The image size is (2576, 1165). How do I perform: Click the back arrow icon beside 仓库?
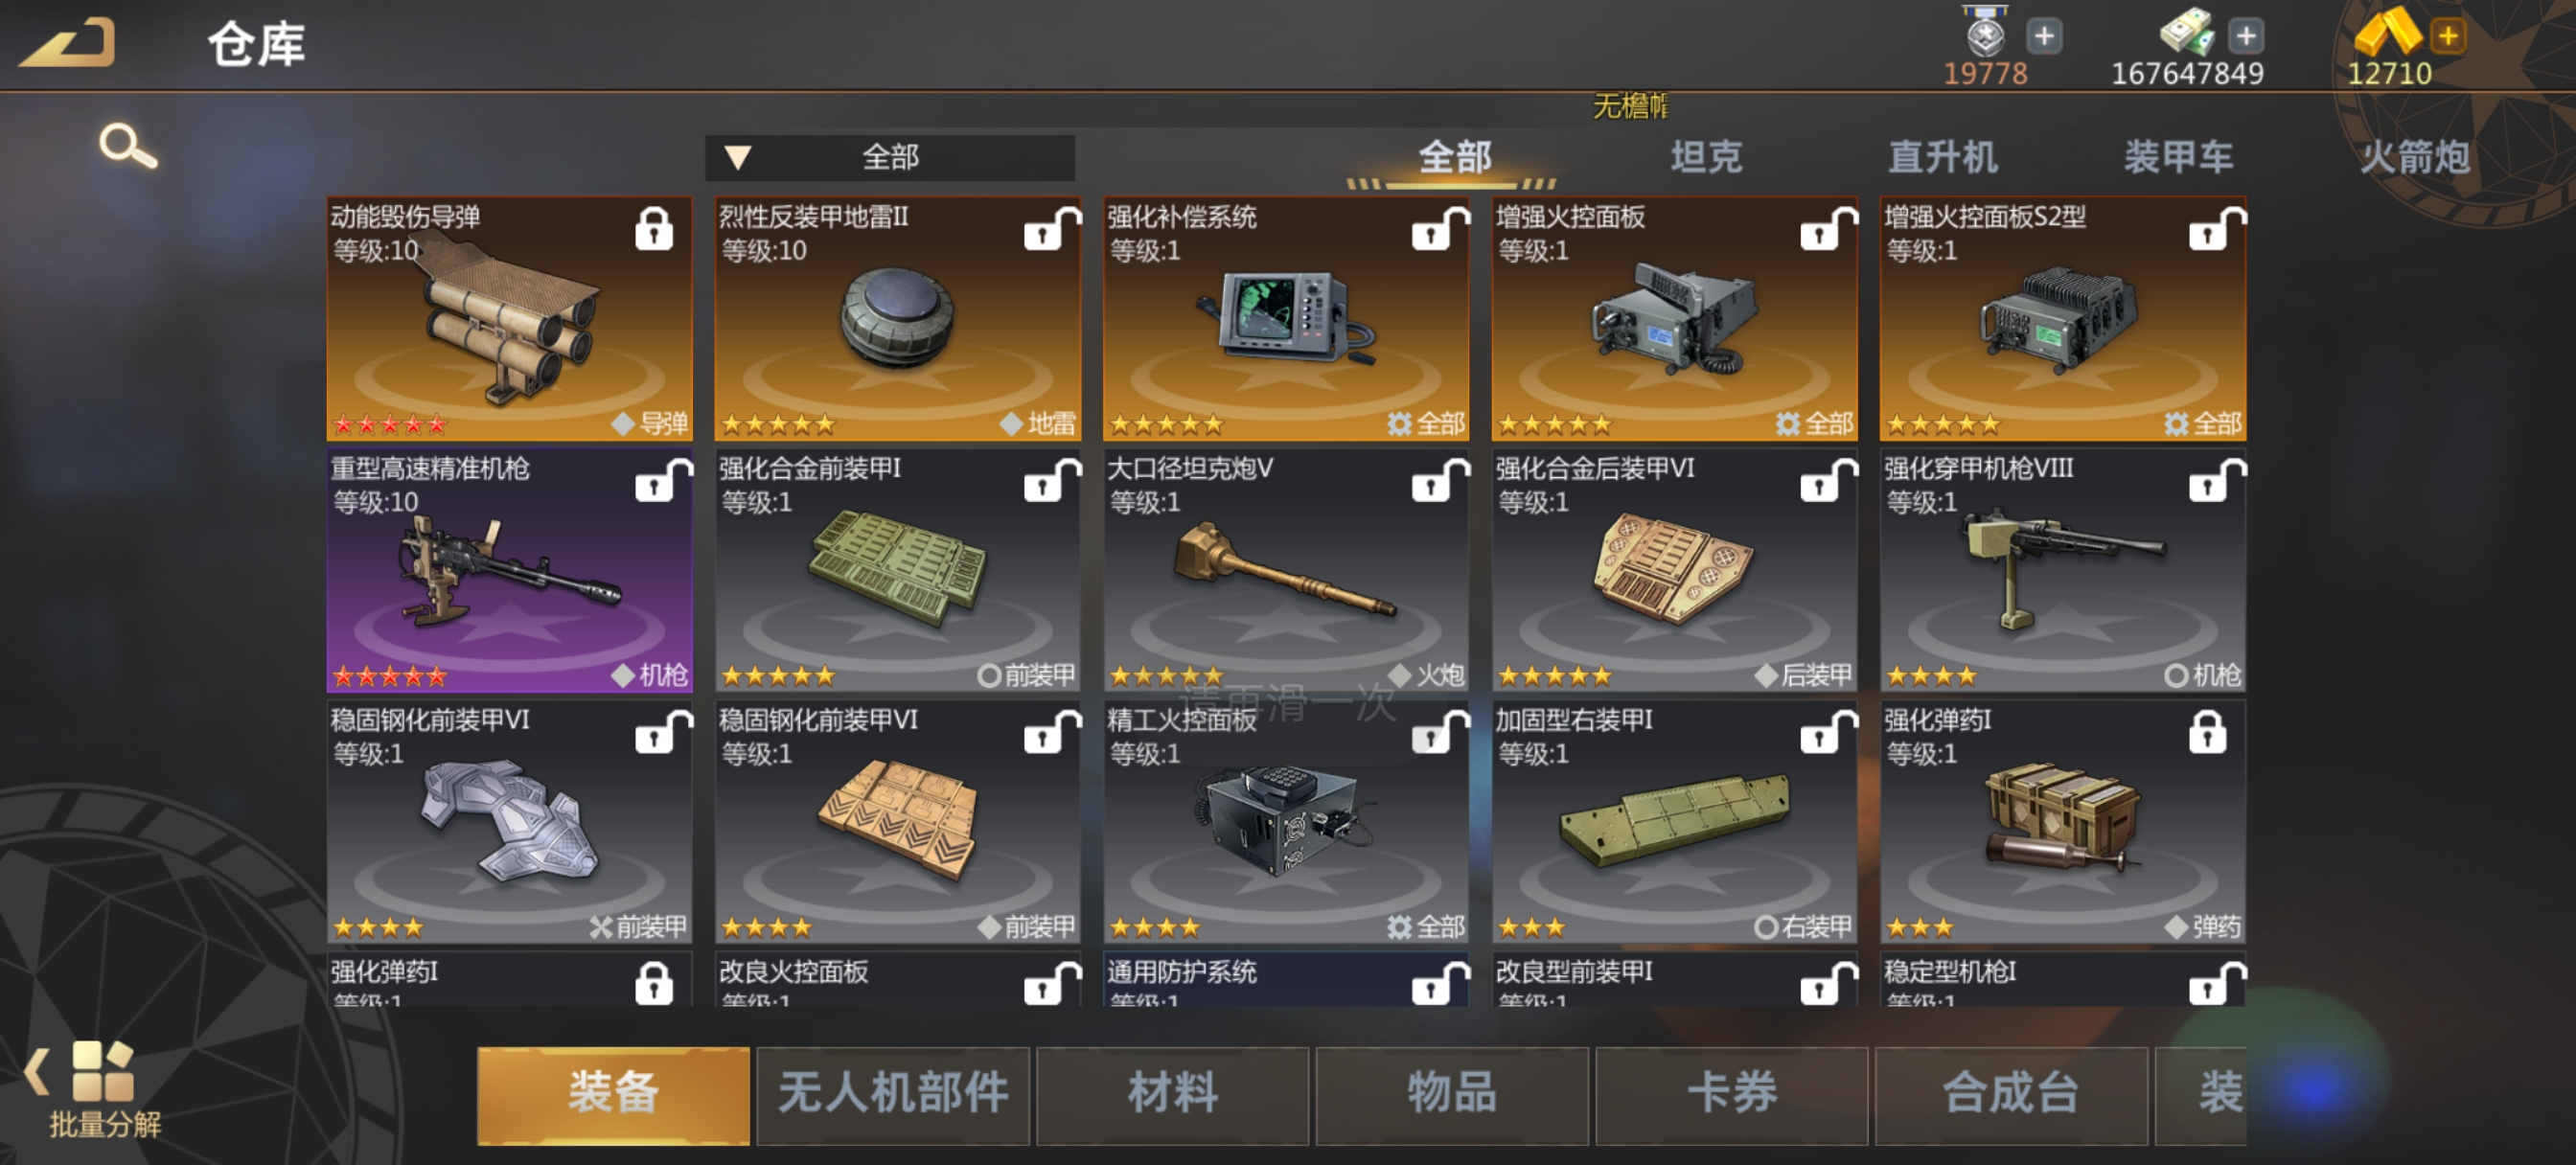click(x=67, y=43)
